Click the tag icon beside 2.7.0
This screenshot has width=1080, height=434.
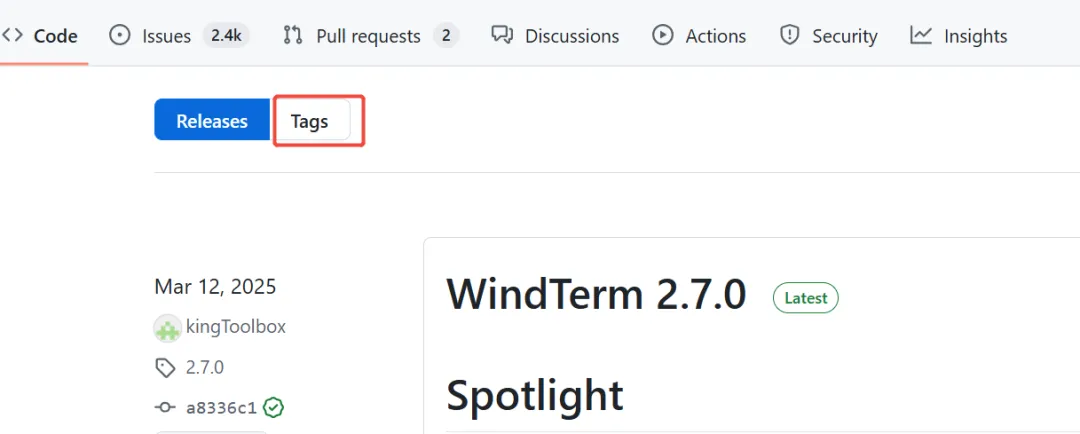[165, 368]
